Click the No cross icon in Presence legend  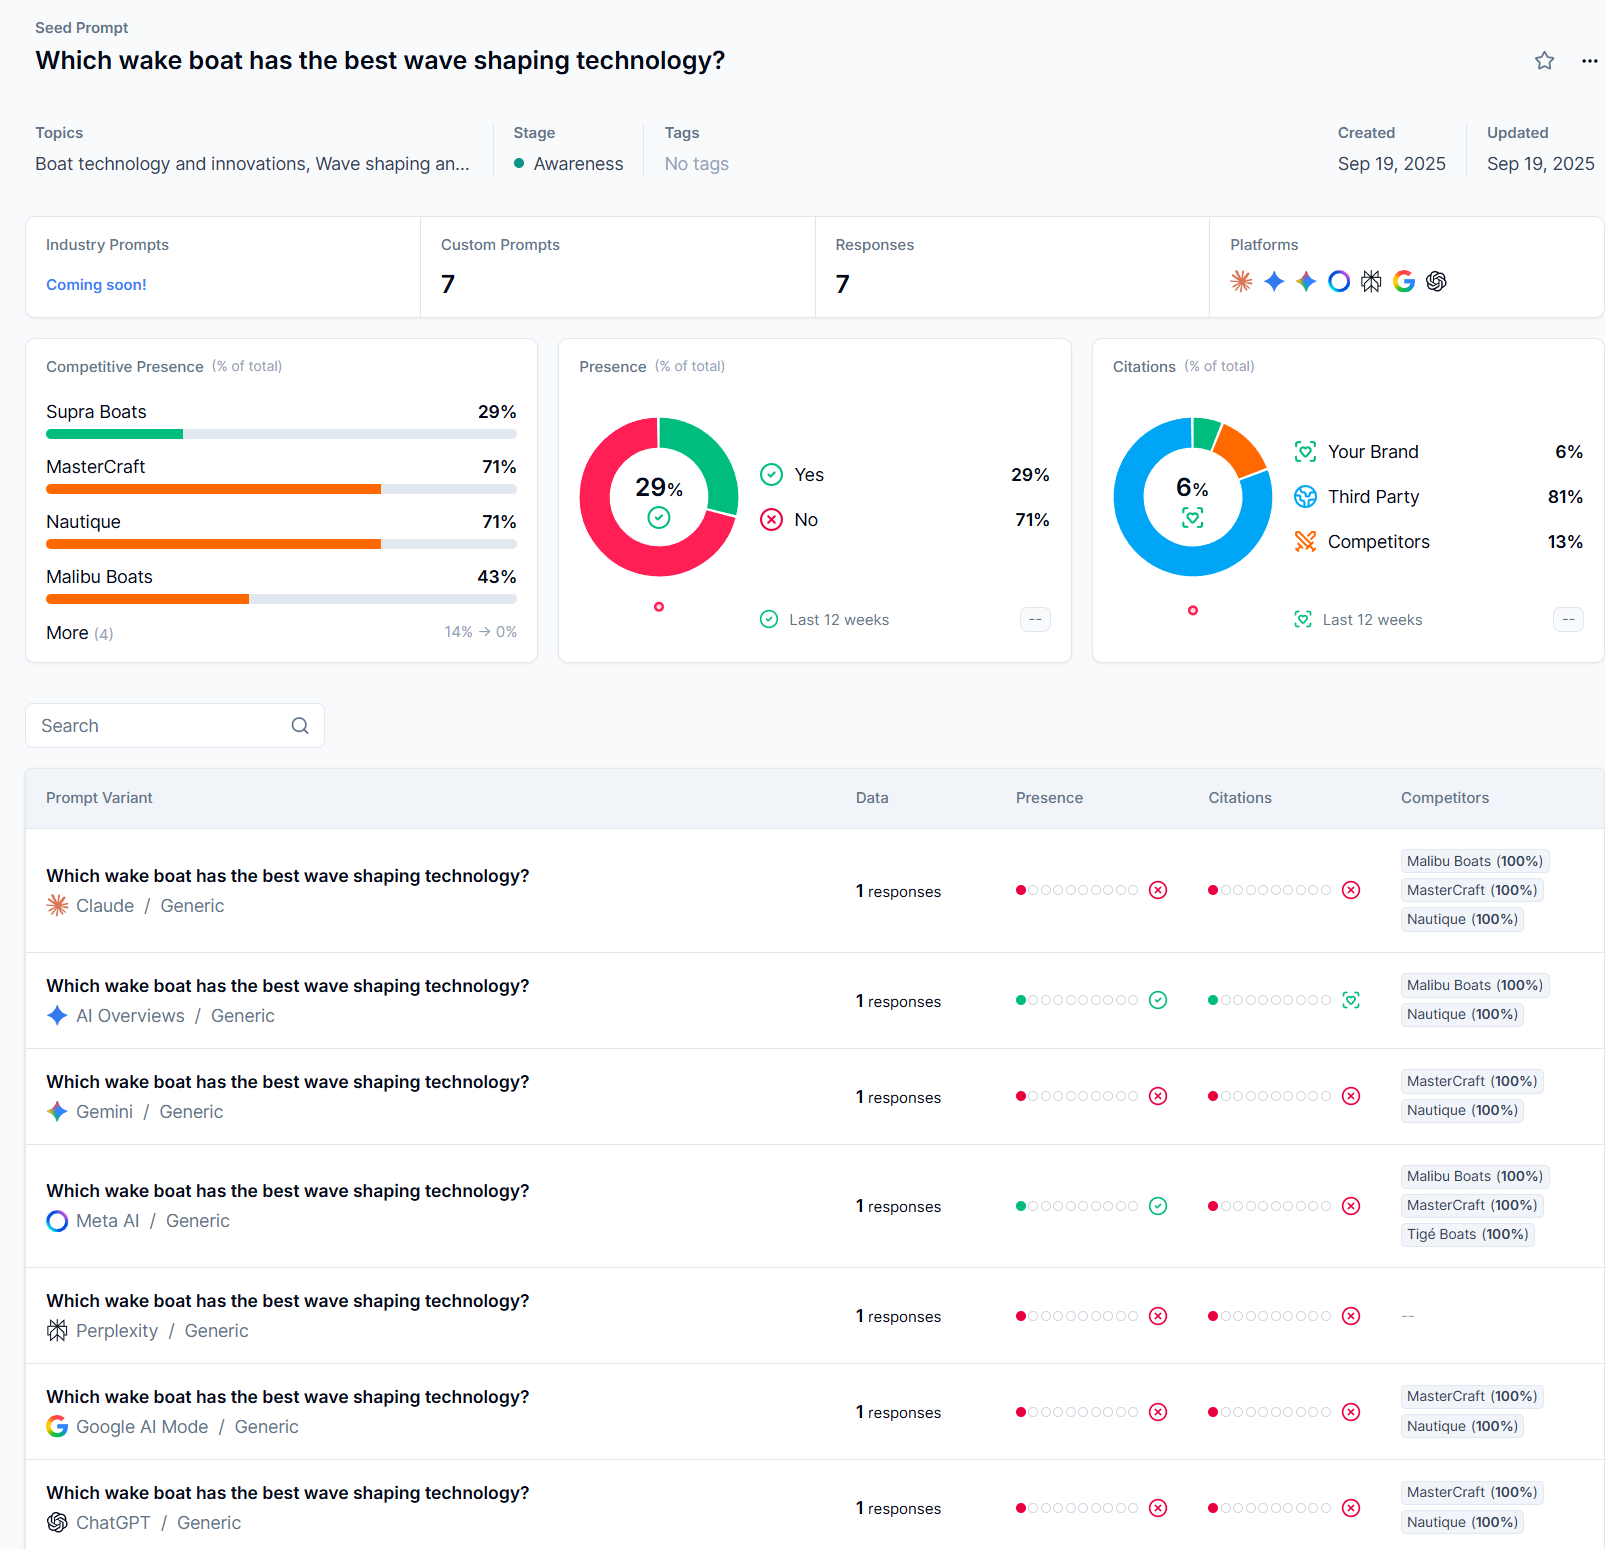[x=771, y=519]
